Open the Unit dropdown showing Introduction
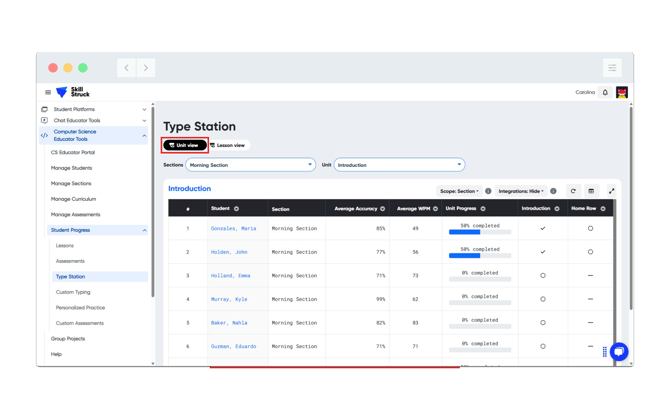Image resolution: width=670 pixels, height=418 pixels. (399, 165)
